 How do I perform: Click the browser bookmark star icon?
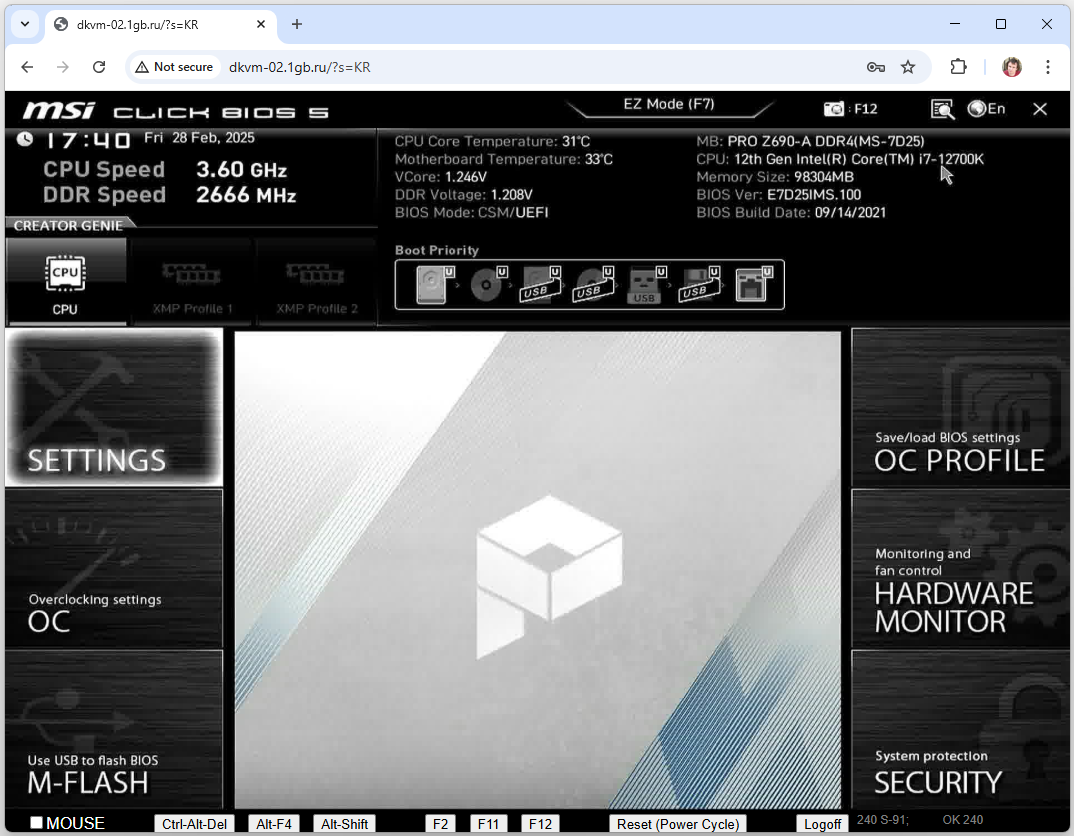pos(908,67)
